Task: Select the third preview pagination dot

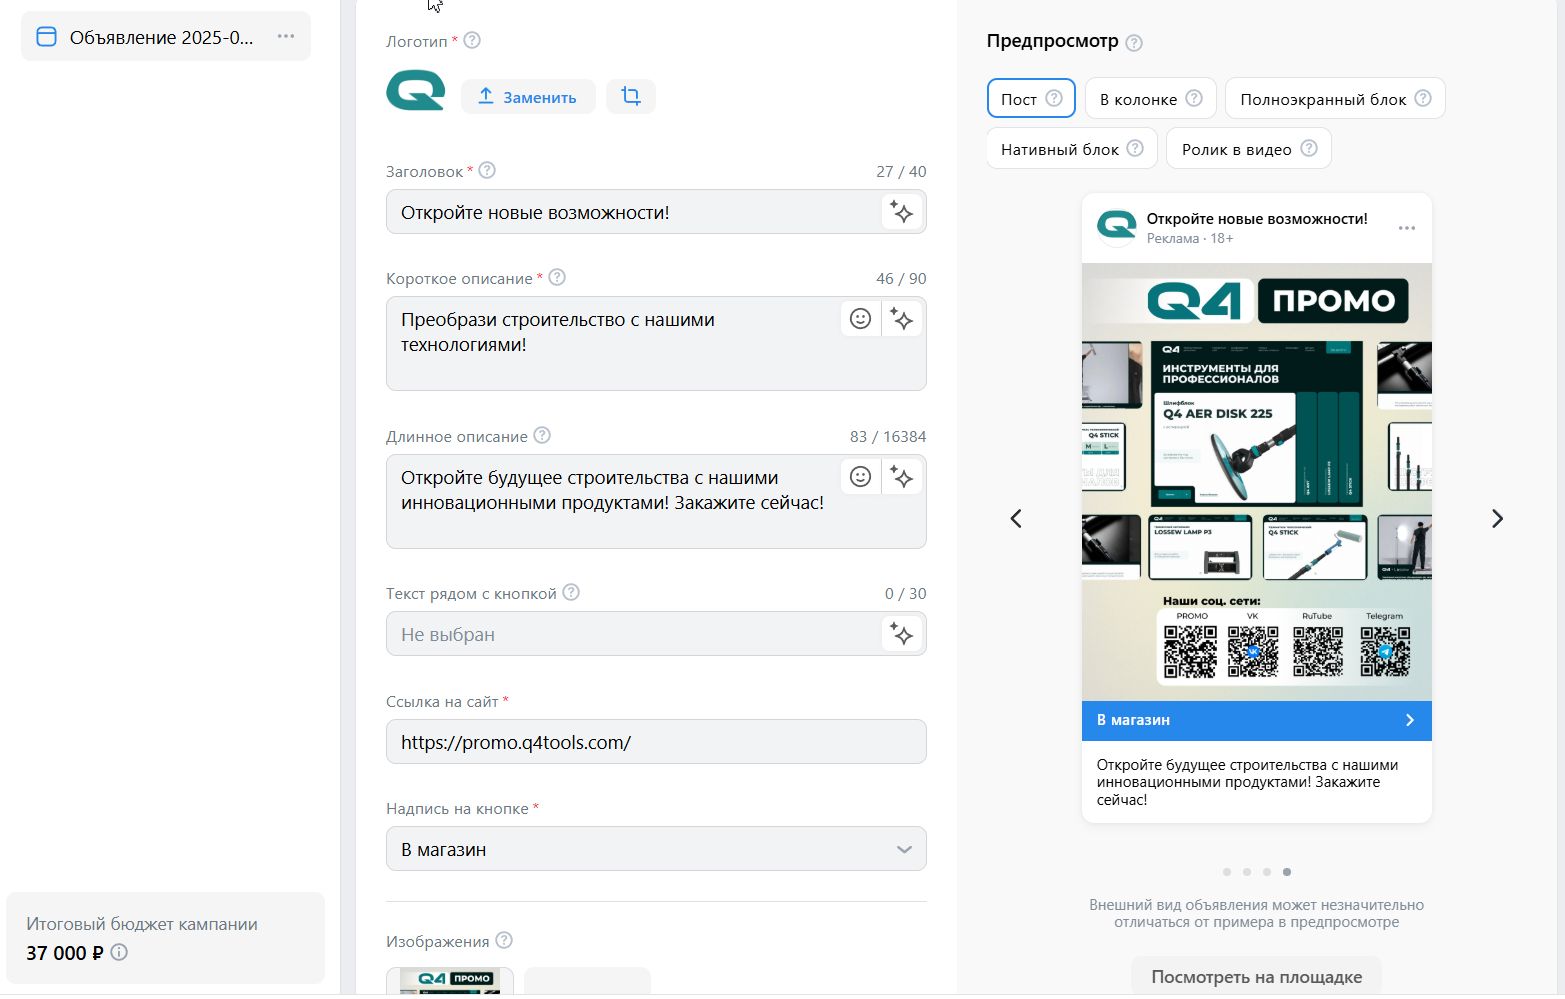Action: tap(1267, 872)
